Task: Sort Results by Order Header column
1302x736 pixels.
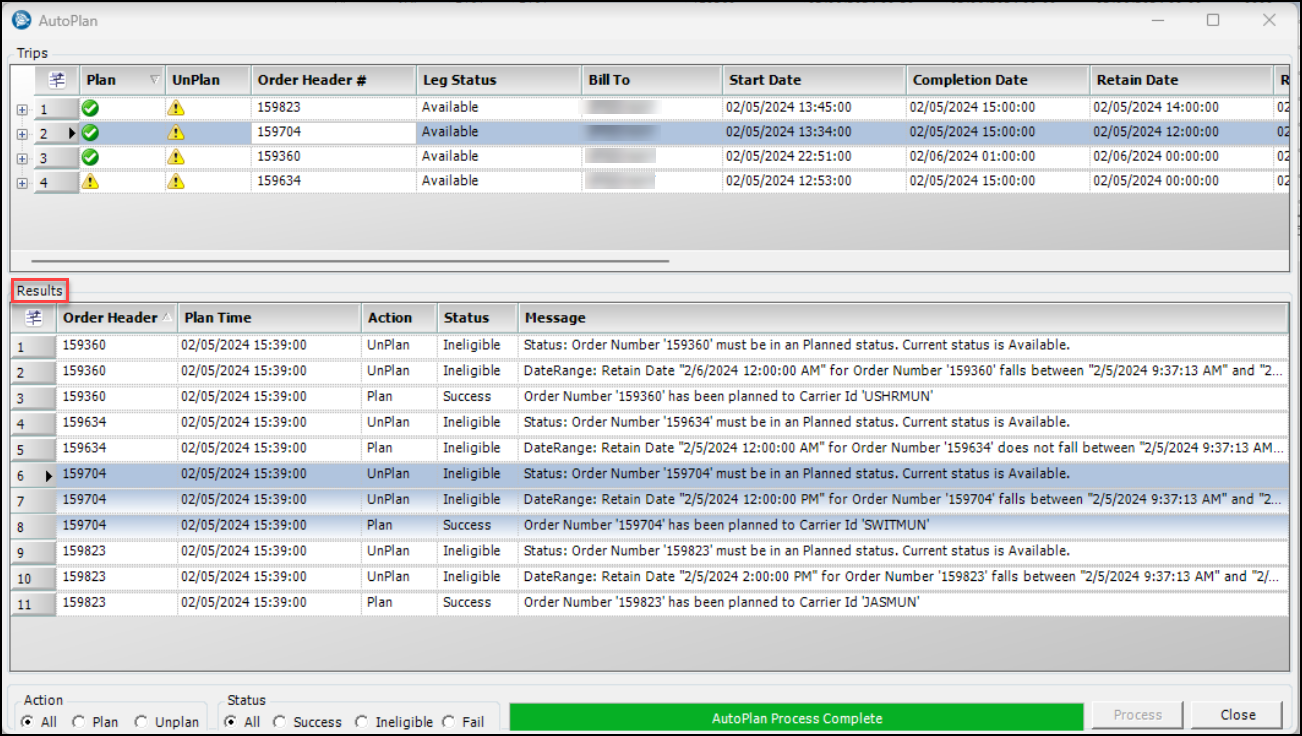Action: (110, 318)
